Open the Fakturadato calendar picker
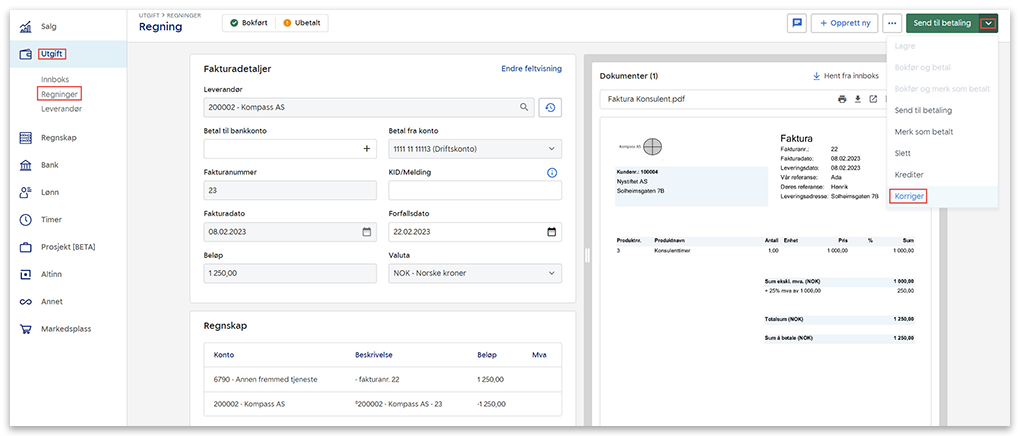The image size is (1020, 436). [367, 232]
